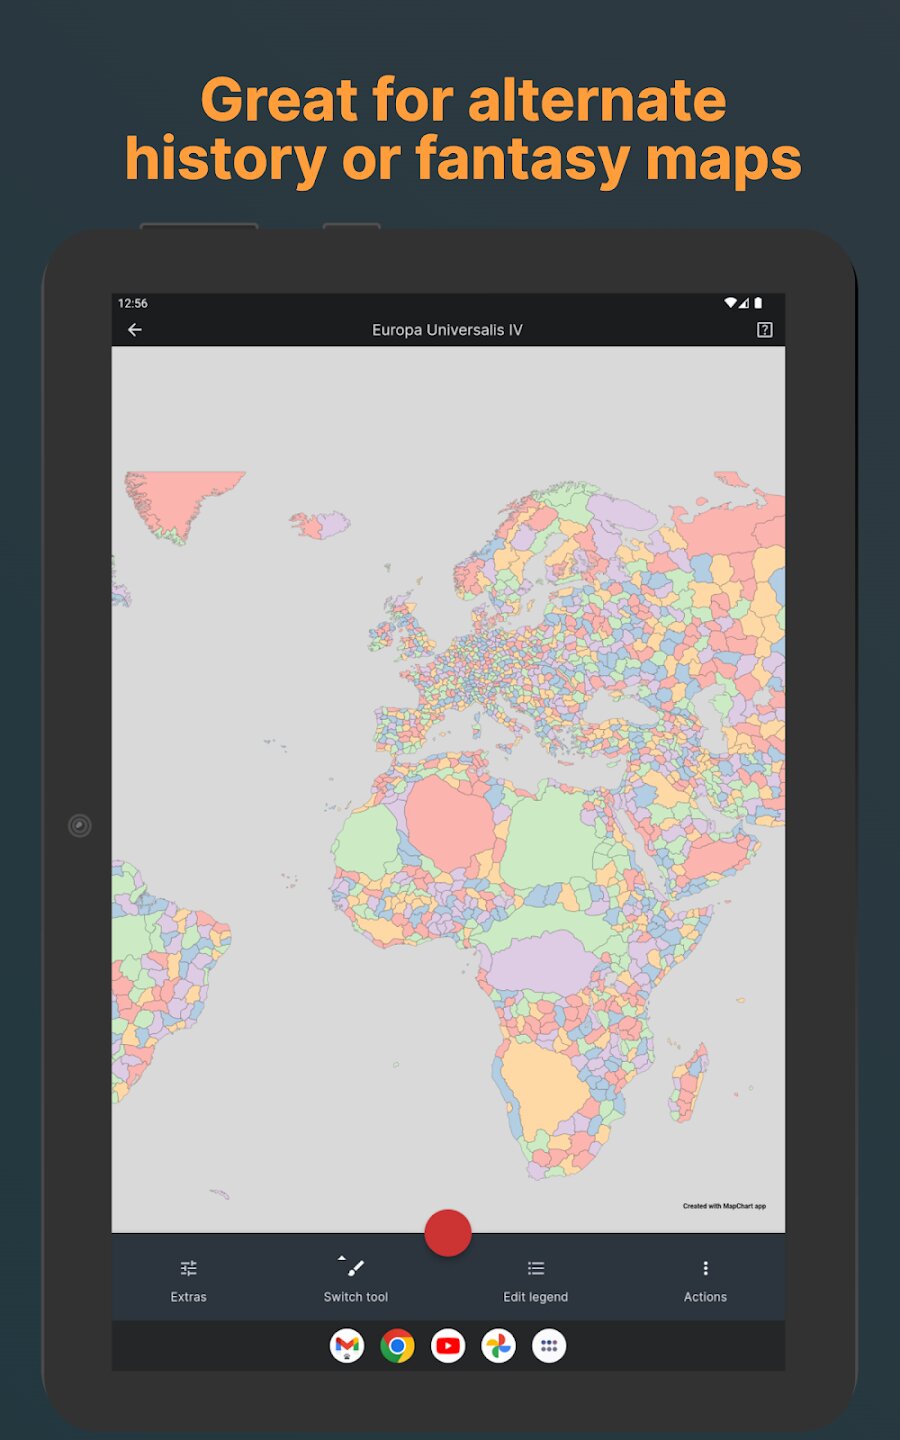The width and height of the screenshot is (900, 1440).
Task: Tap the Wi-Fi status icon
Action: (731, 303)
